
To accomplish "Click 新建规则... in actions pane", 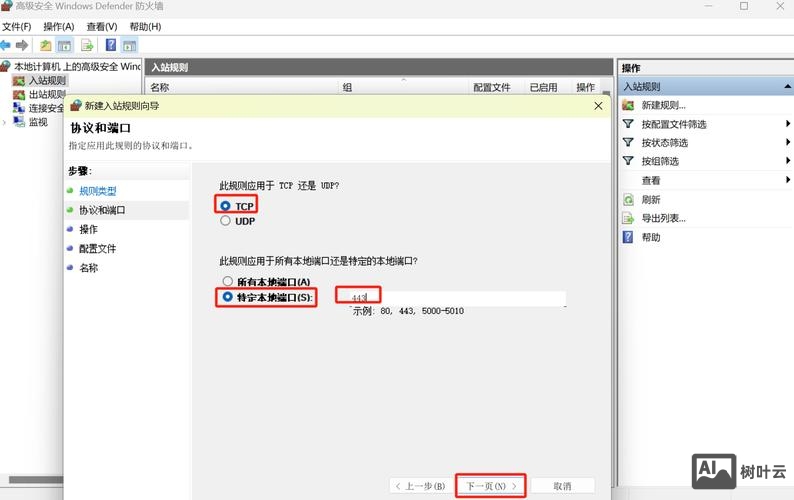I will coord(663,105).
